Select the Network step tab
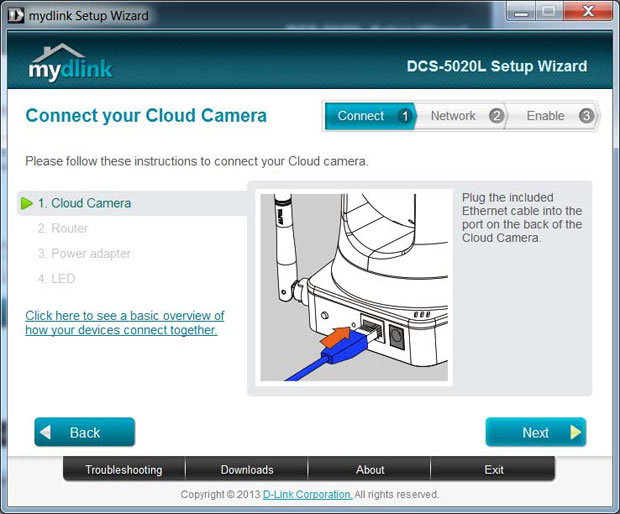The height and width of the screenshot is (514, 620). tap(461, 116)
